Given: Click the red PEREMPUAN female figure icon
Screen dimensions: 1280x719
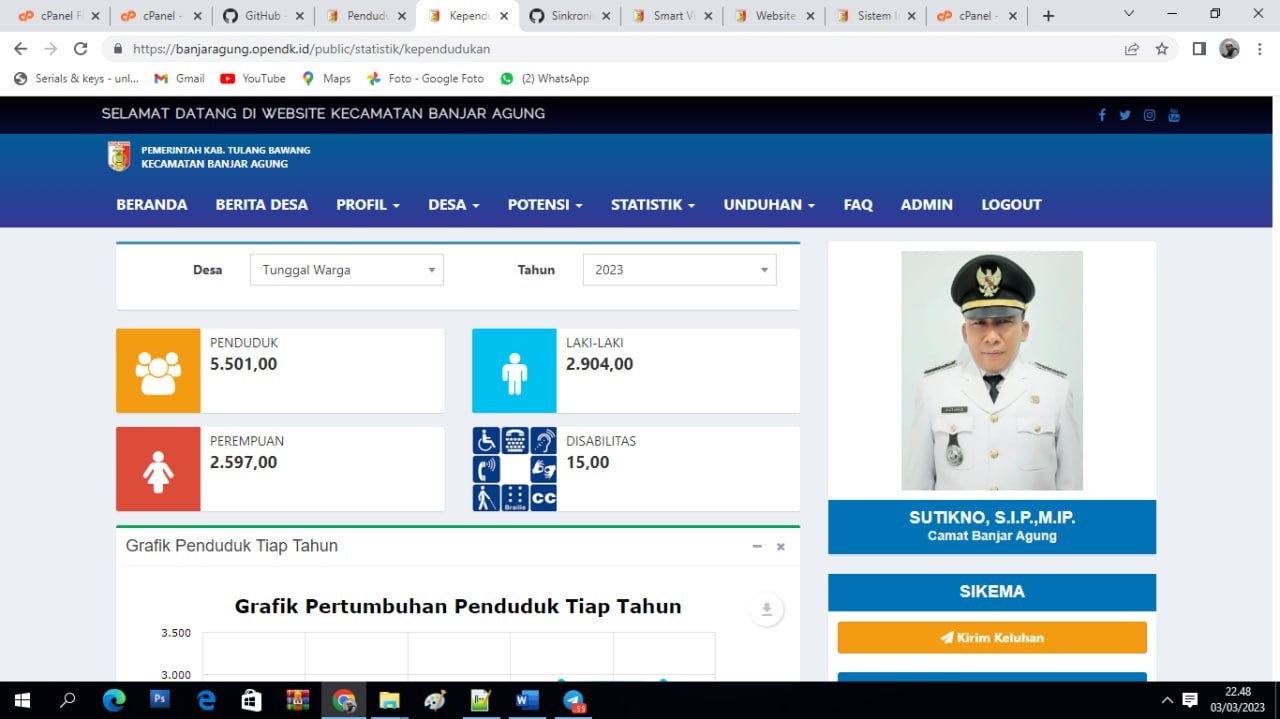Looking at the screenshot, I should (x=157, y=468).
